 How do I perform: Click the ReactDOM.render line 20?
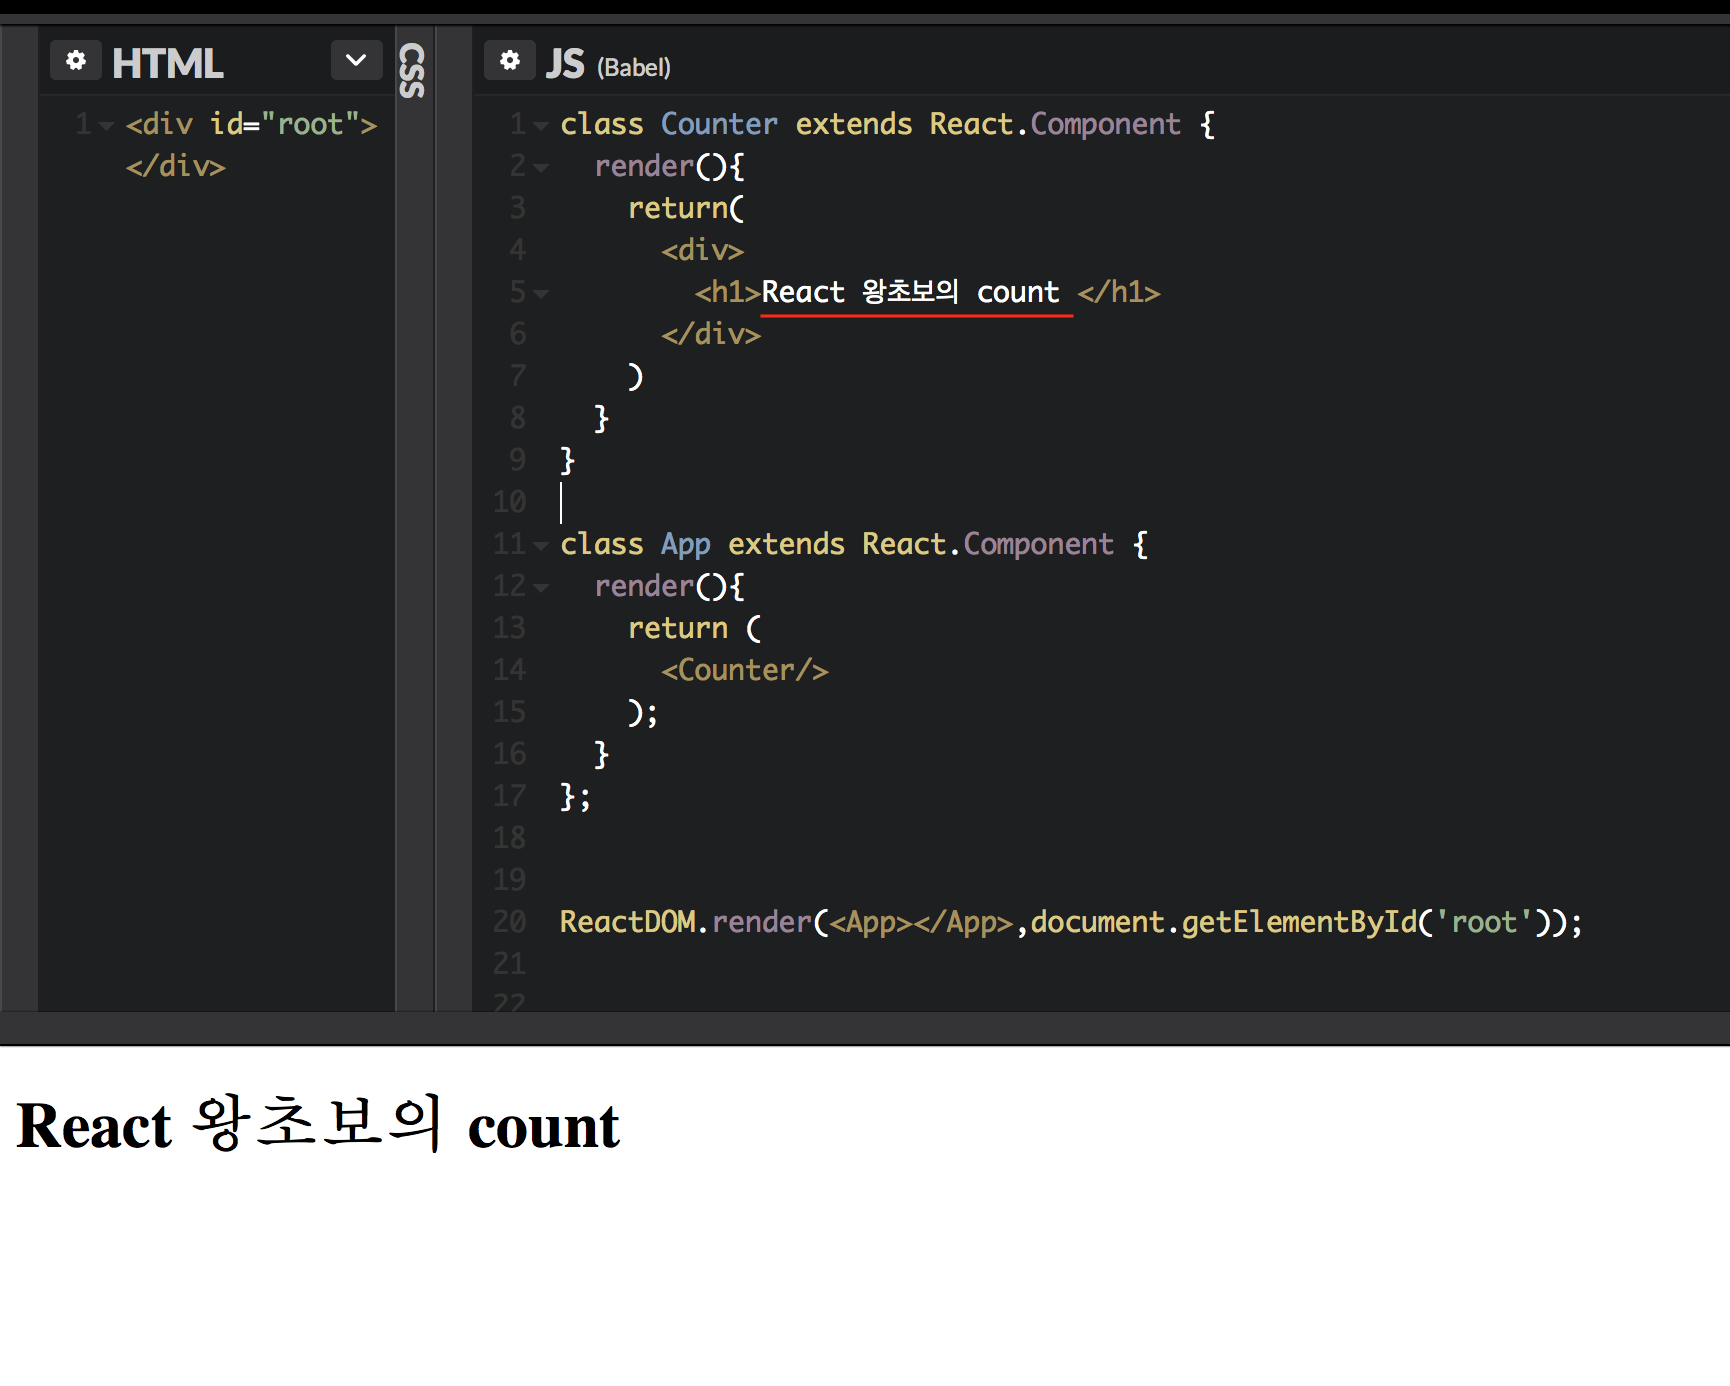pos(1071,922)
